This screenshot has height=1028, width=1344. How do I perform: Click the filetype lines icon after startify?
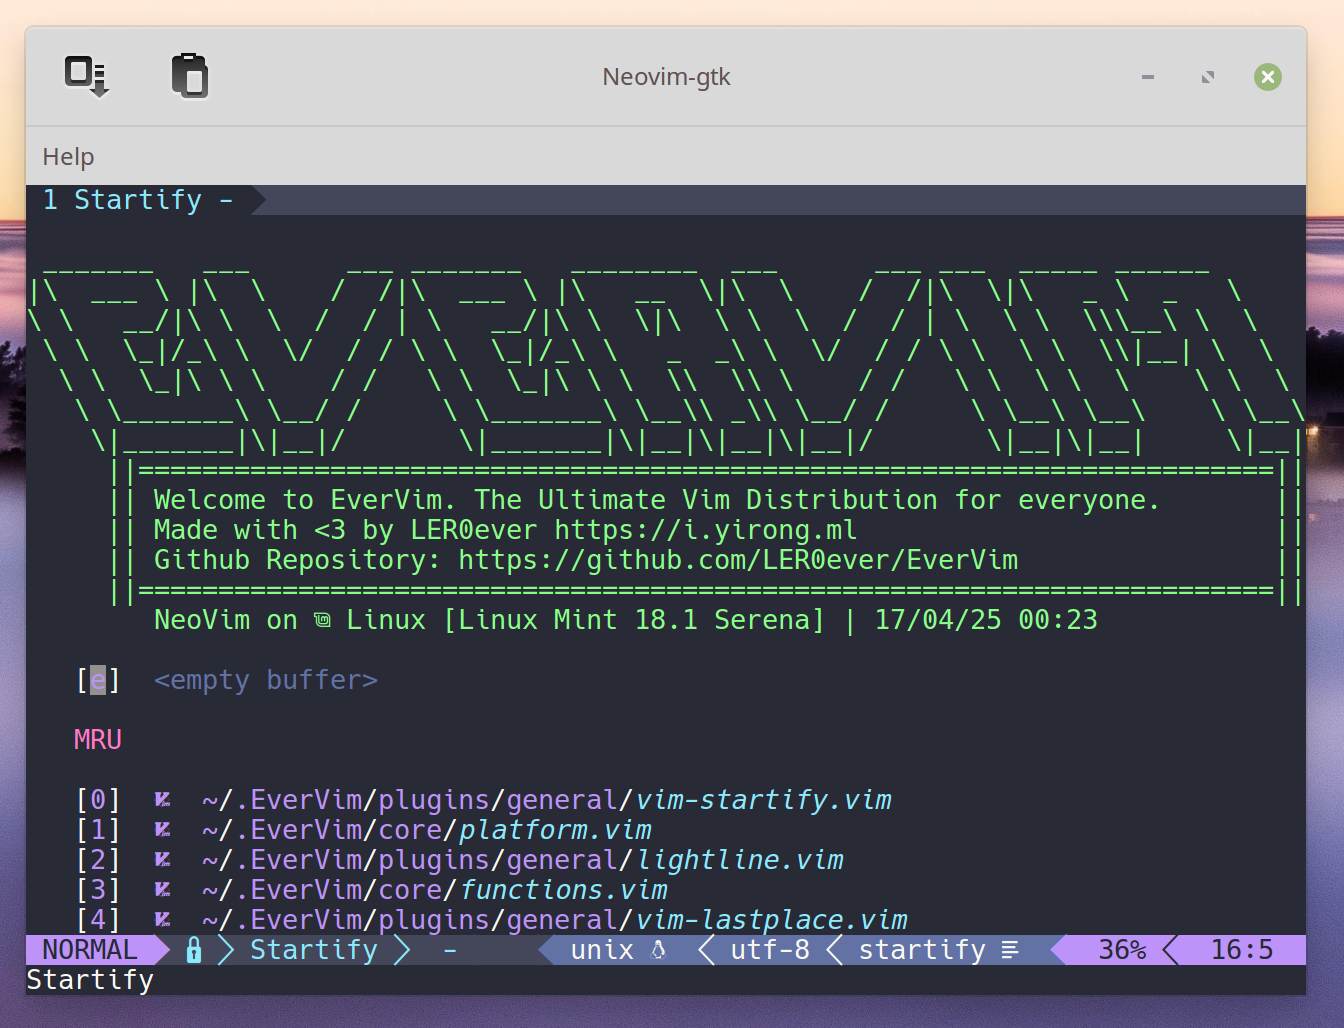1010,950
